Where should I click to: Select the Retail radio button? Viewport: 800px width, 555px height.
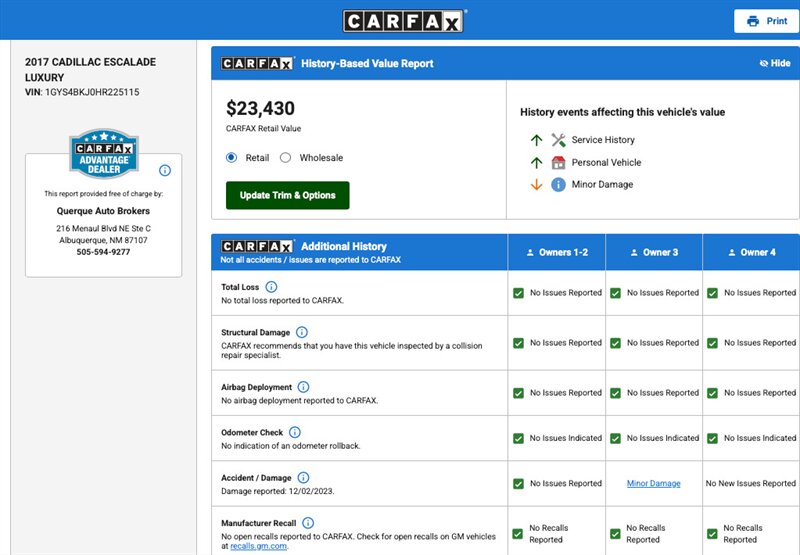[232, 158]
